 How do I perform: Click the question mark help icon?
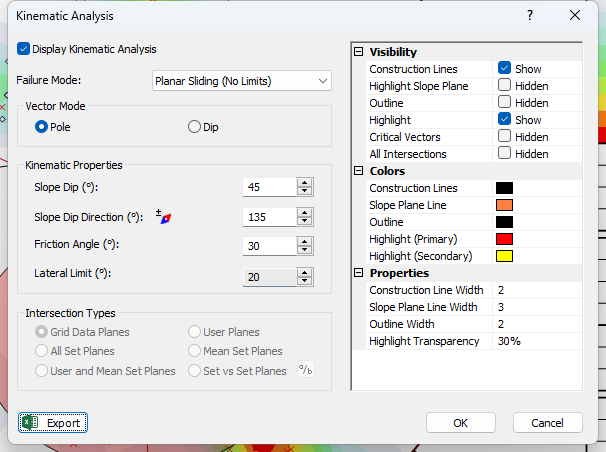click(x=530, y=15)
